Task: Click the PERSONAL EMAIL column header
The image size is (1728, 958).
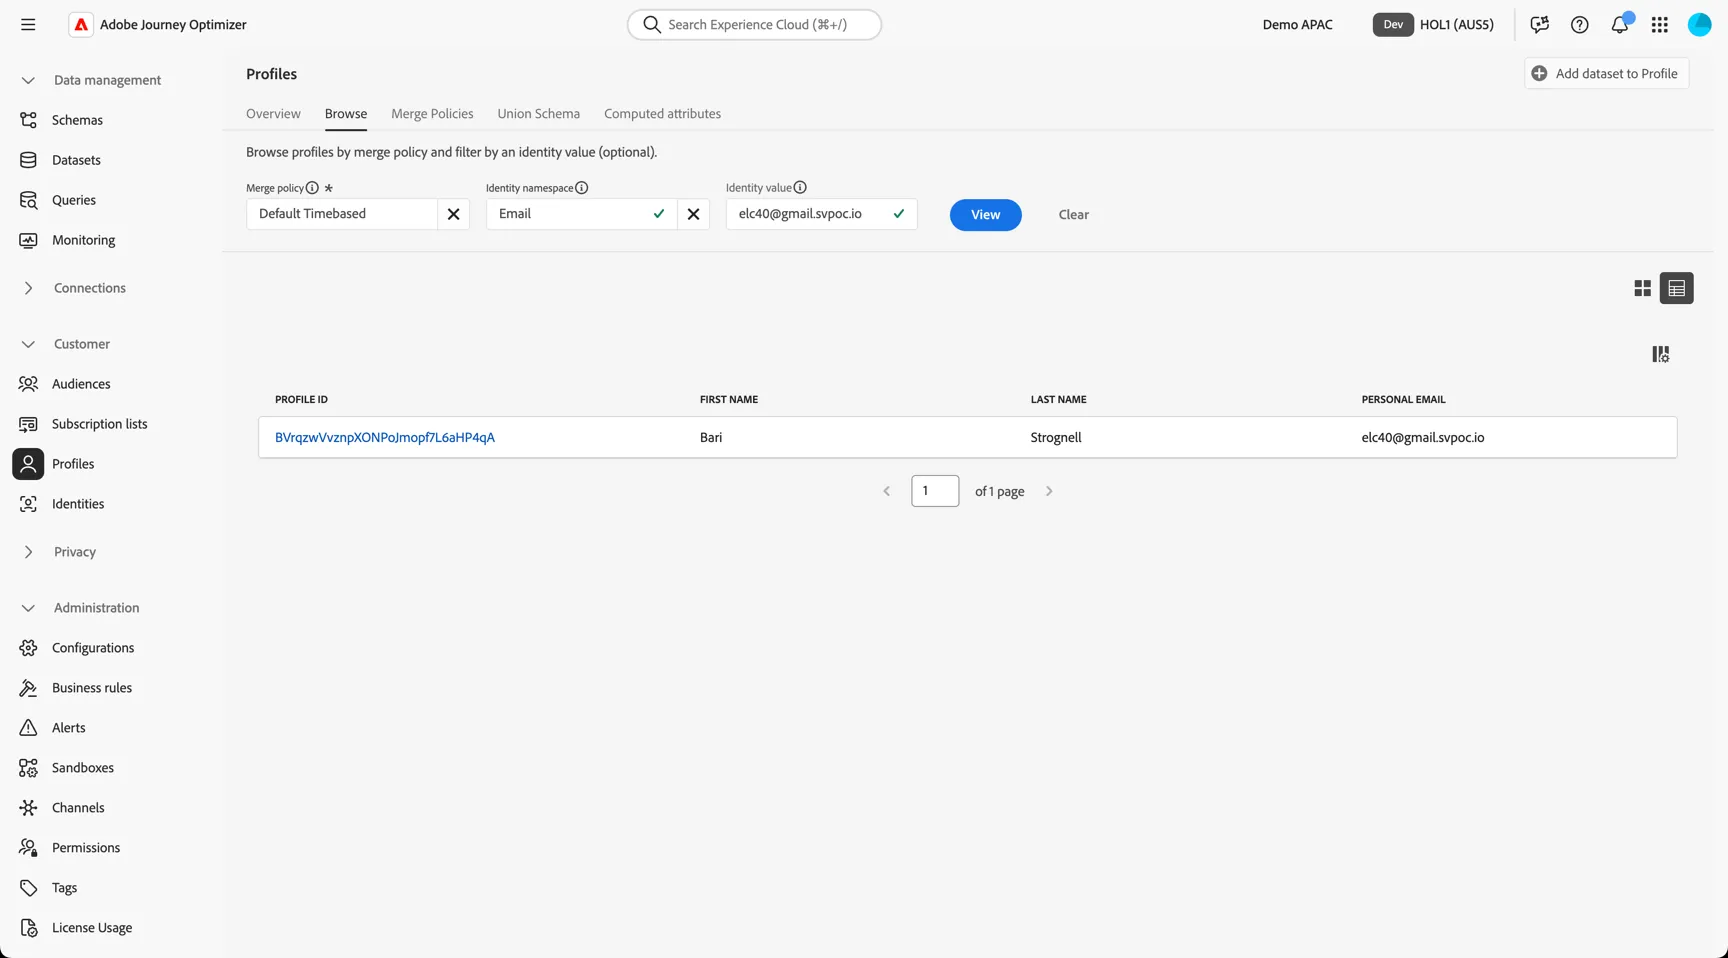Action: (x=1403, y=400)
